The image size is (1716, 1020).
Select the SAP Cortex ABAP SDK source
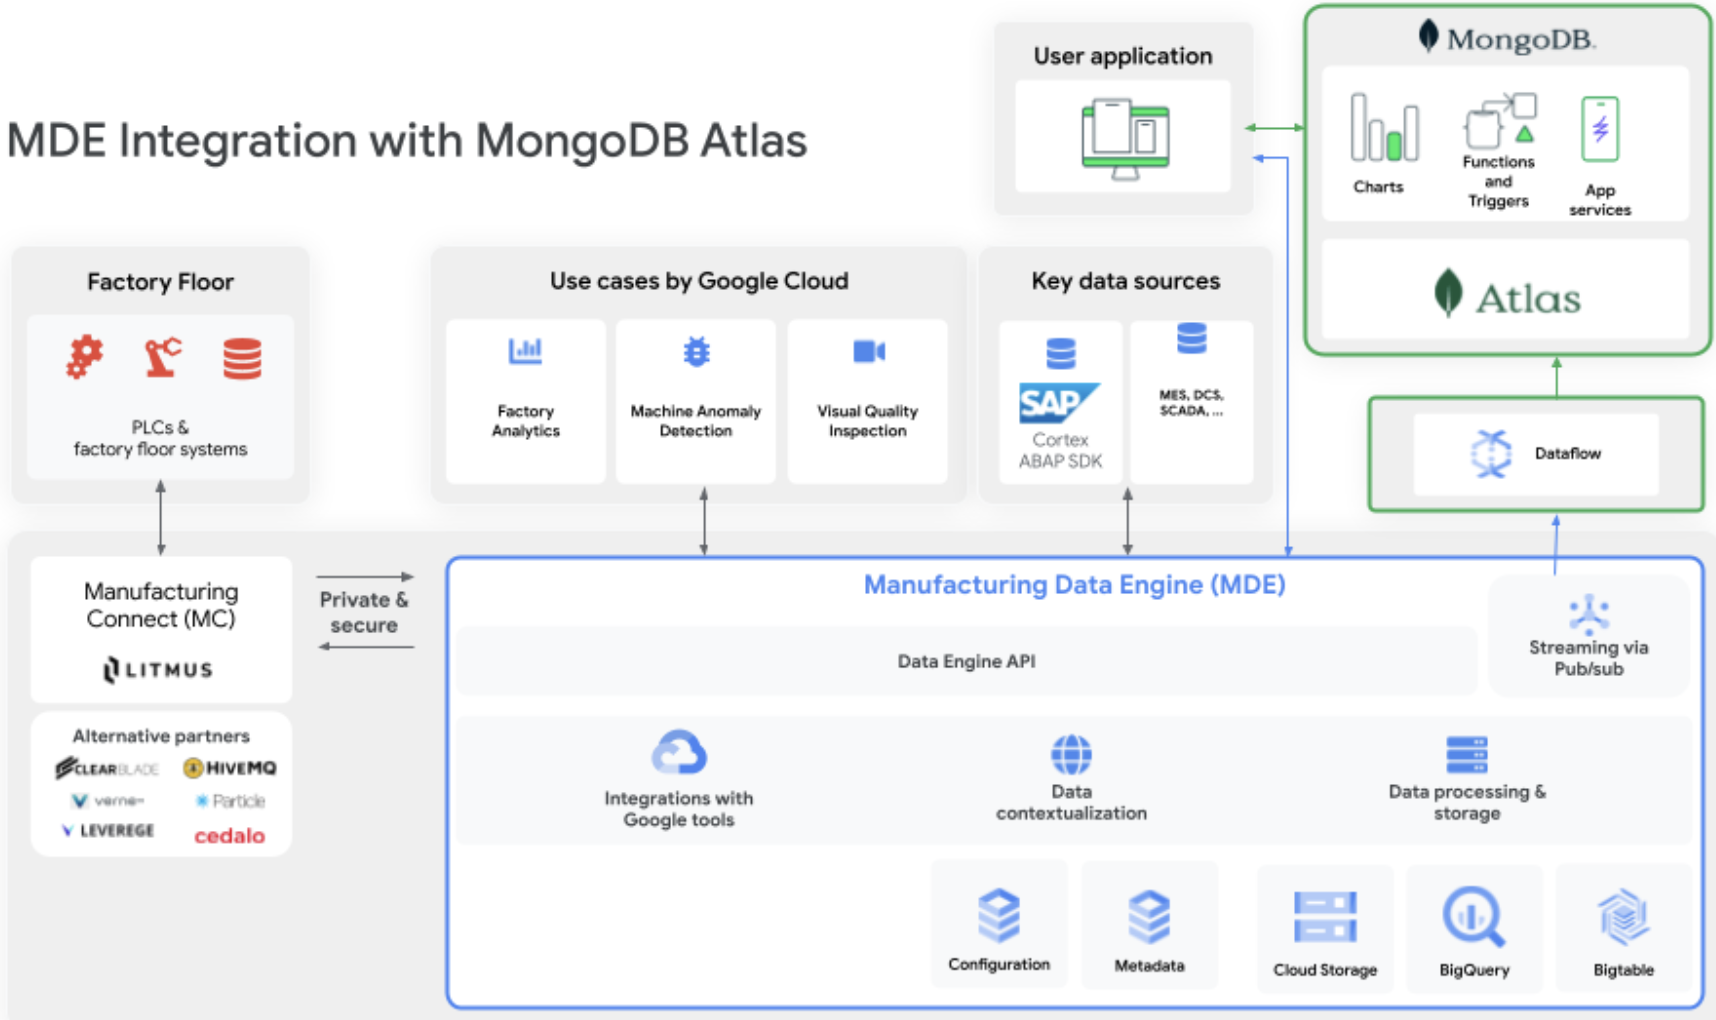[x=1059, y=400]
